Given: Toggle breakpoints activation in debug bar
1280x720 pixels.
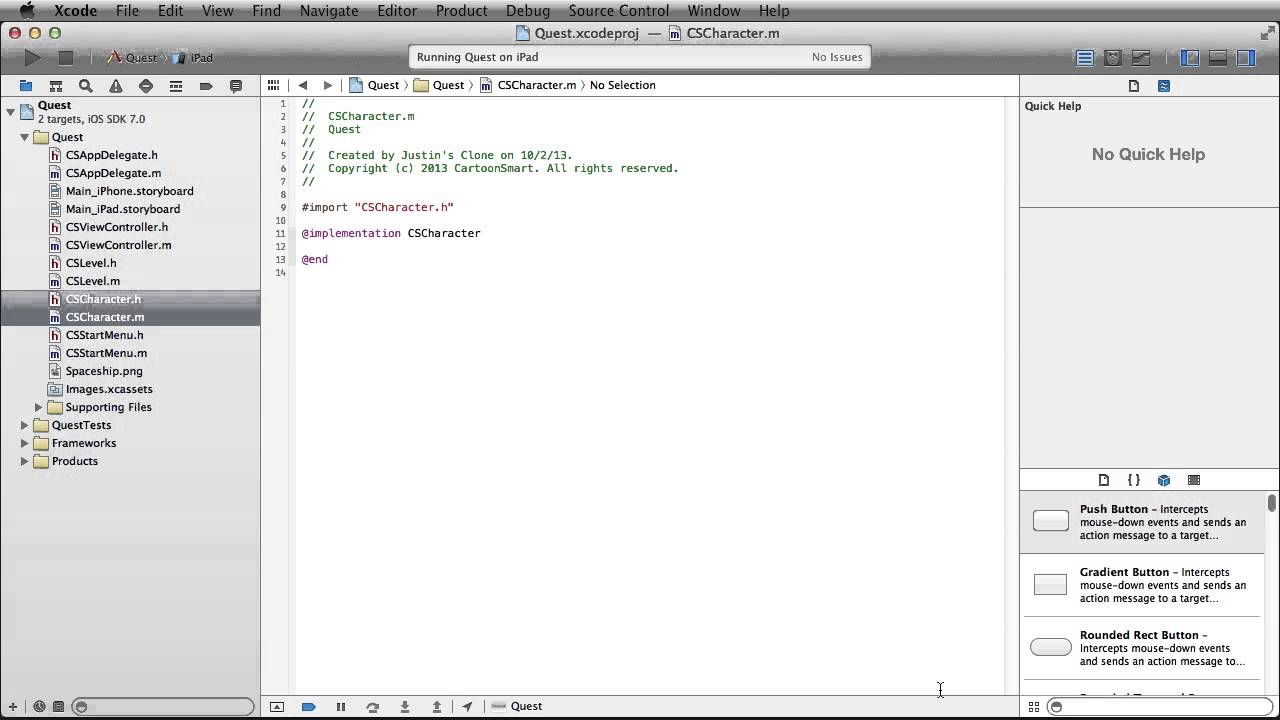Looking at the screenshot, I should coord(309,707).
